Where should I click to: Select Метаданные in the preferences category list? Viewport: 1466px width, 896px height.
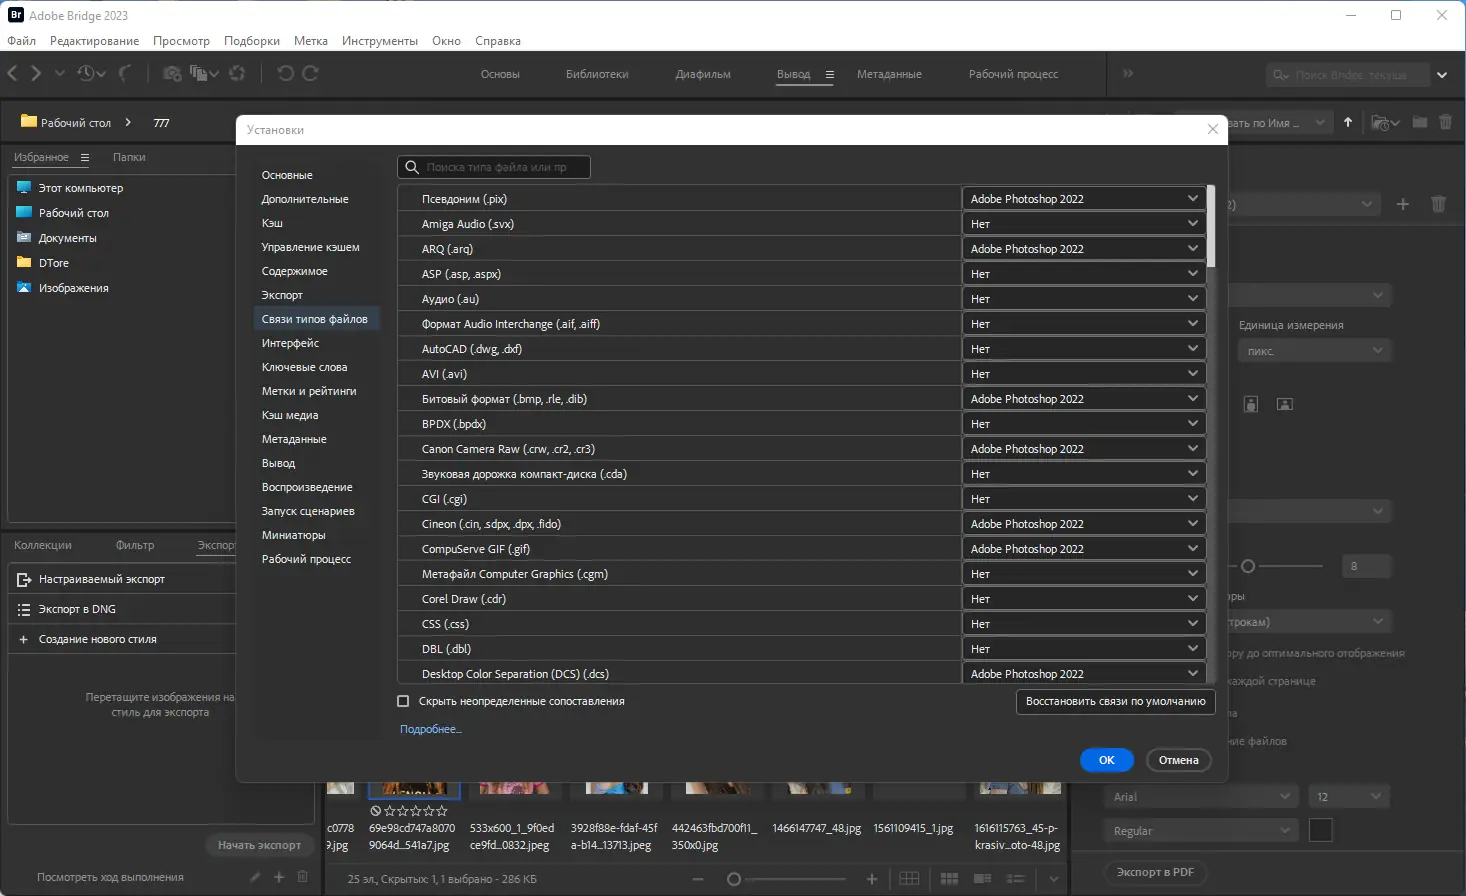click(294, 439)
